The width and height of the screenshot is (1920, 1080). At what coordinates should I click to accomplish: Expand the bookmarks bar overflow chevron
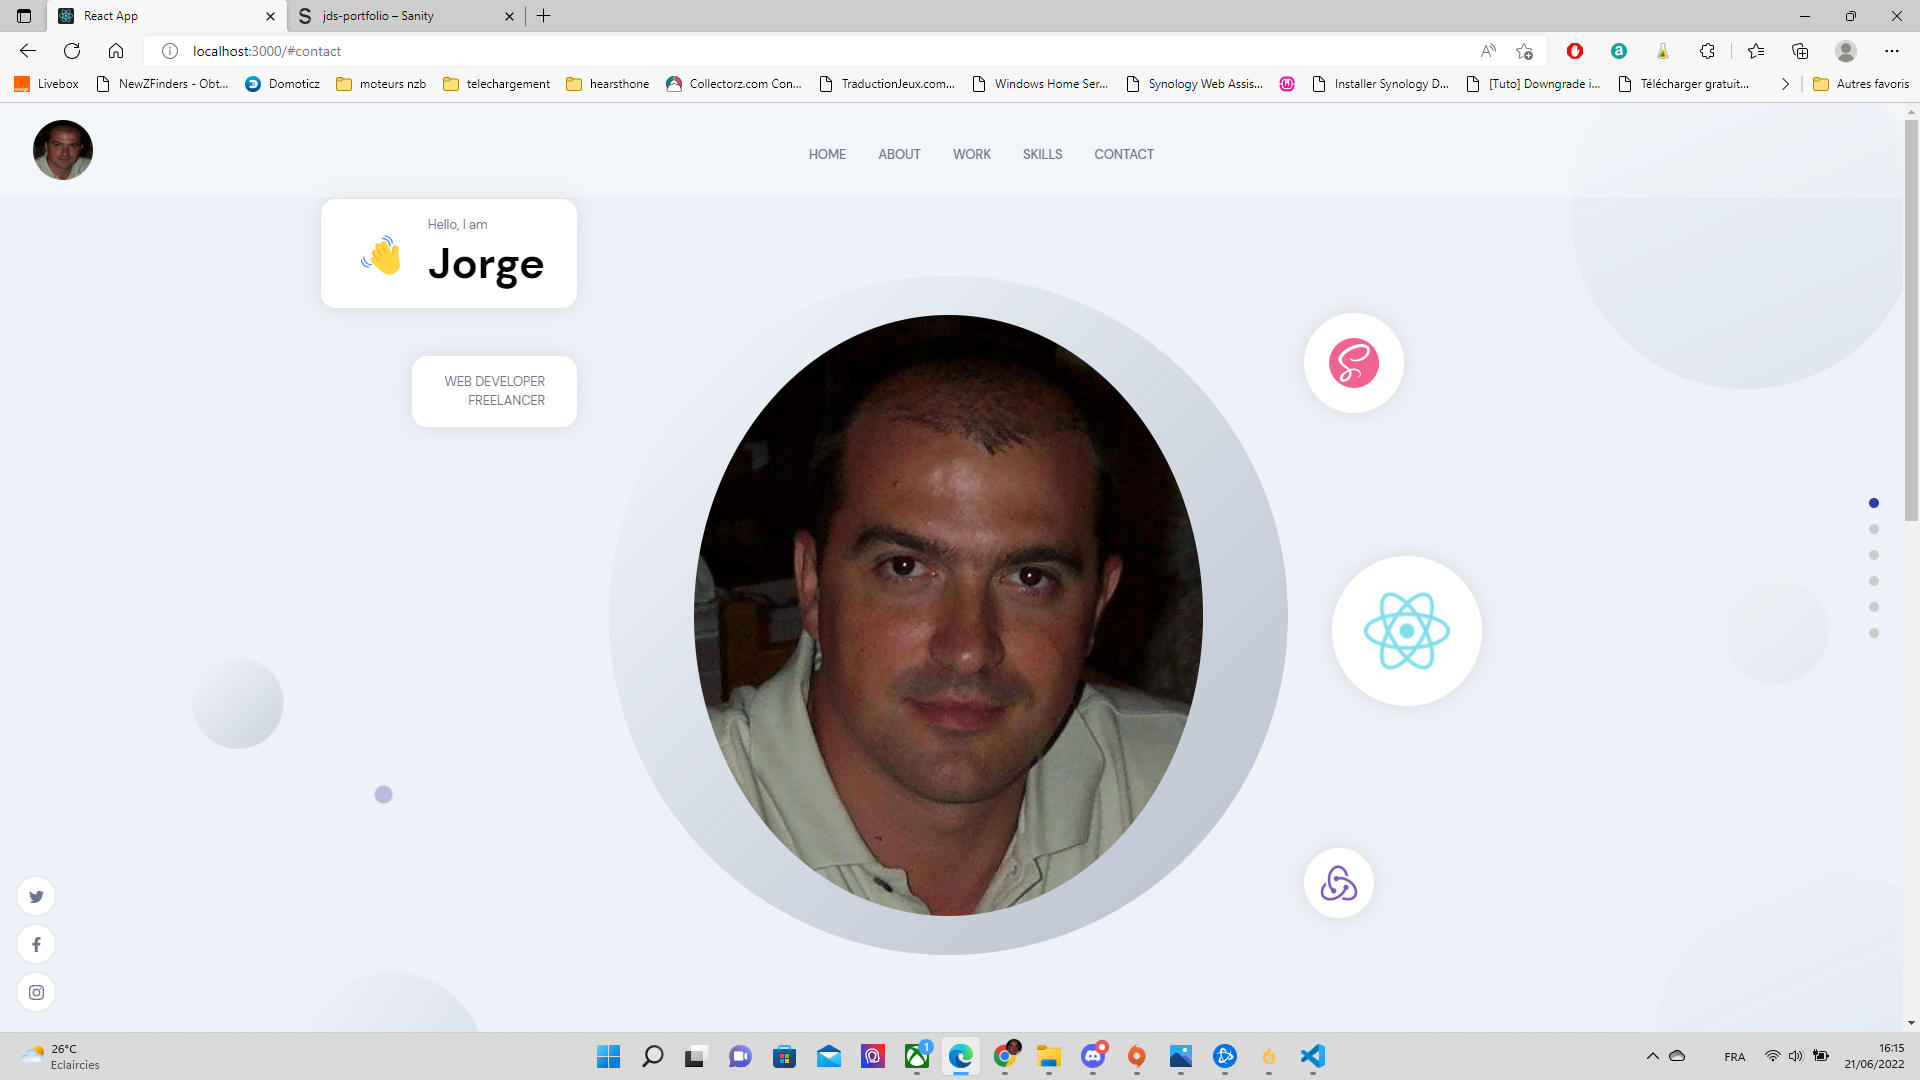(1785, 84)
